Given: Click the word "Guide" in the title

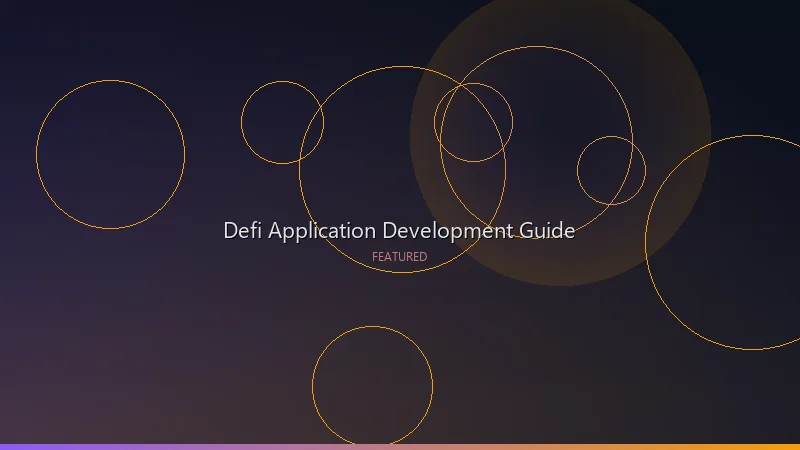Looking at the screenshot, I should point(546,230).
